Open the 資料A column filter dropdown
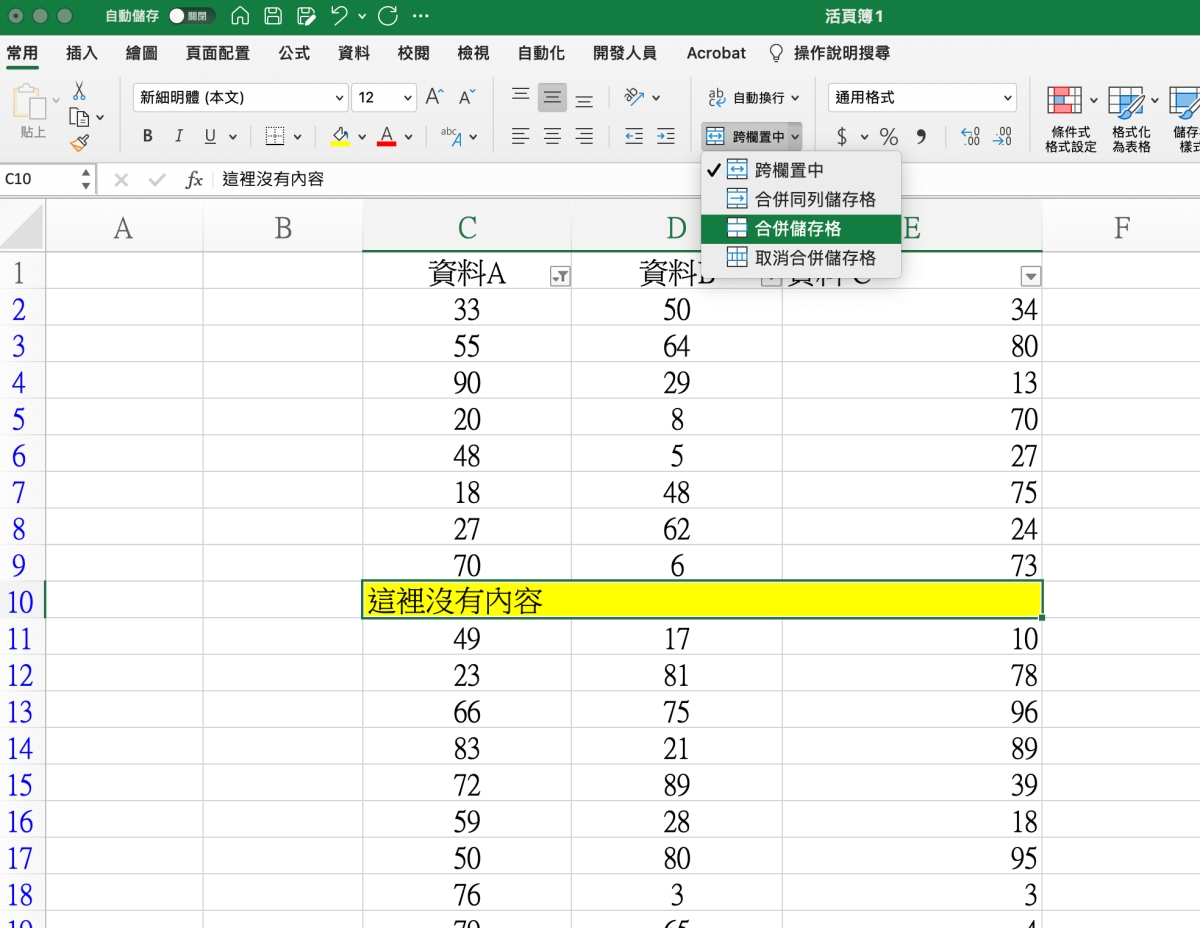Screen dimensions: 1200x928 [x=560, y=278]
